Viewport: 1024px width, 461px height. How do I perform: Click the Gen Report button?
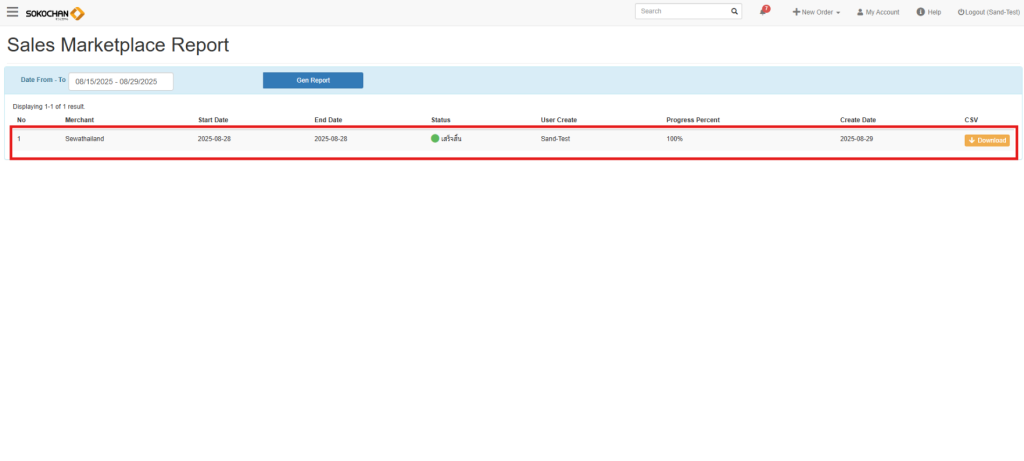[x=313, y=80]
